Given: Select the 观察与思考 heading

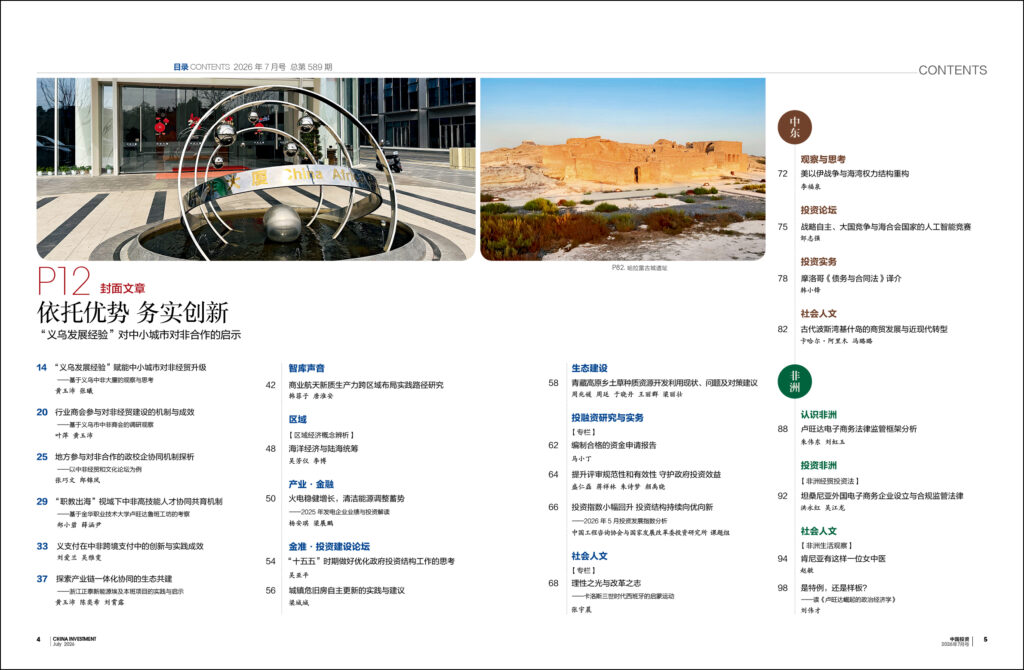Looking at the screenshot, I should (x=823, y=159).
